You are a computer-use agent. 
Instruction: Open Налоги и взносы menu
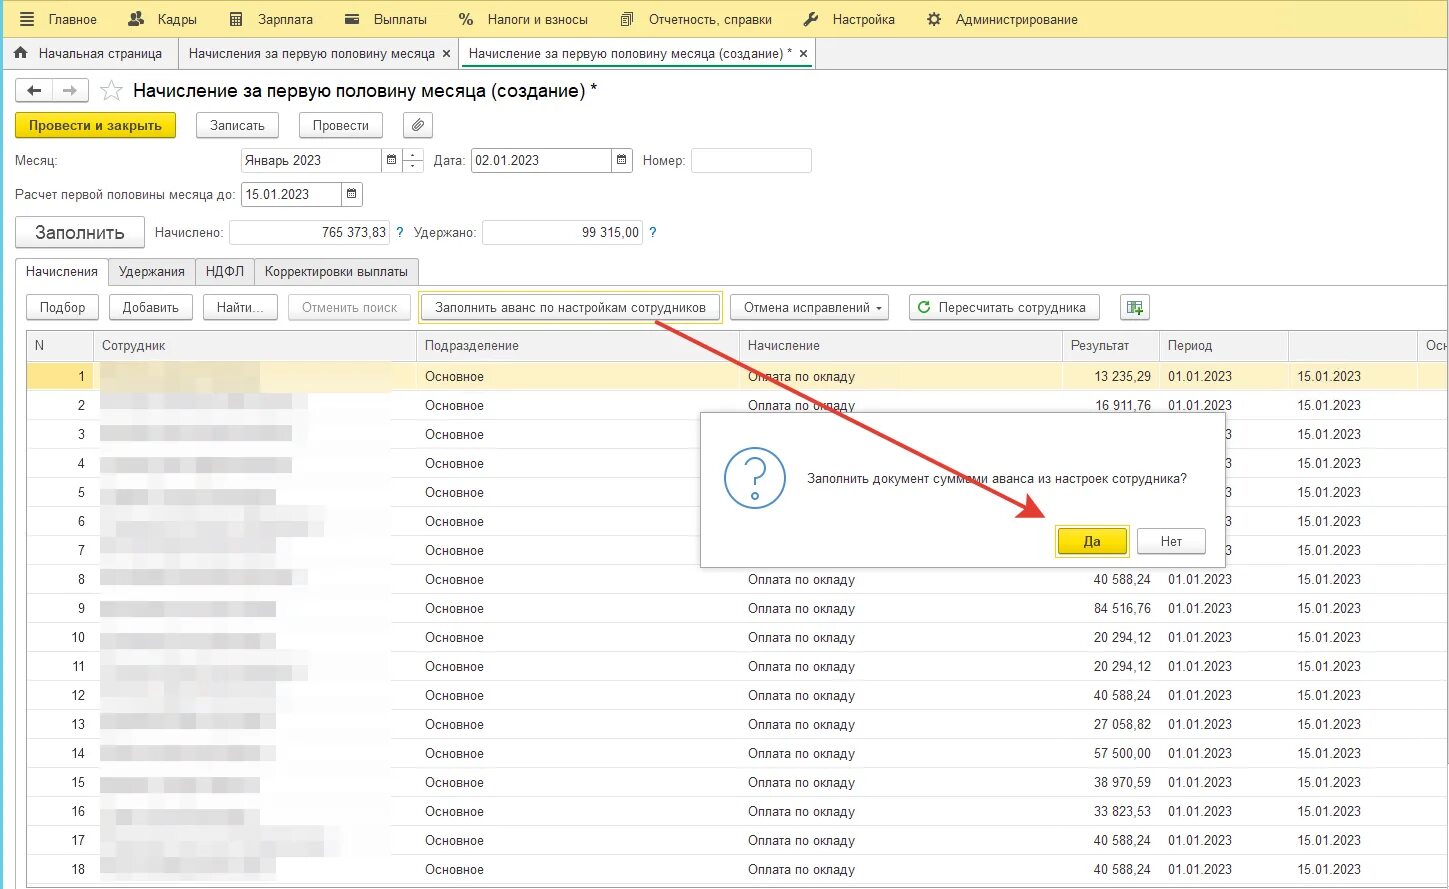[523, 19]
